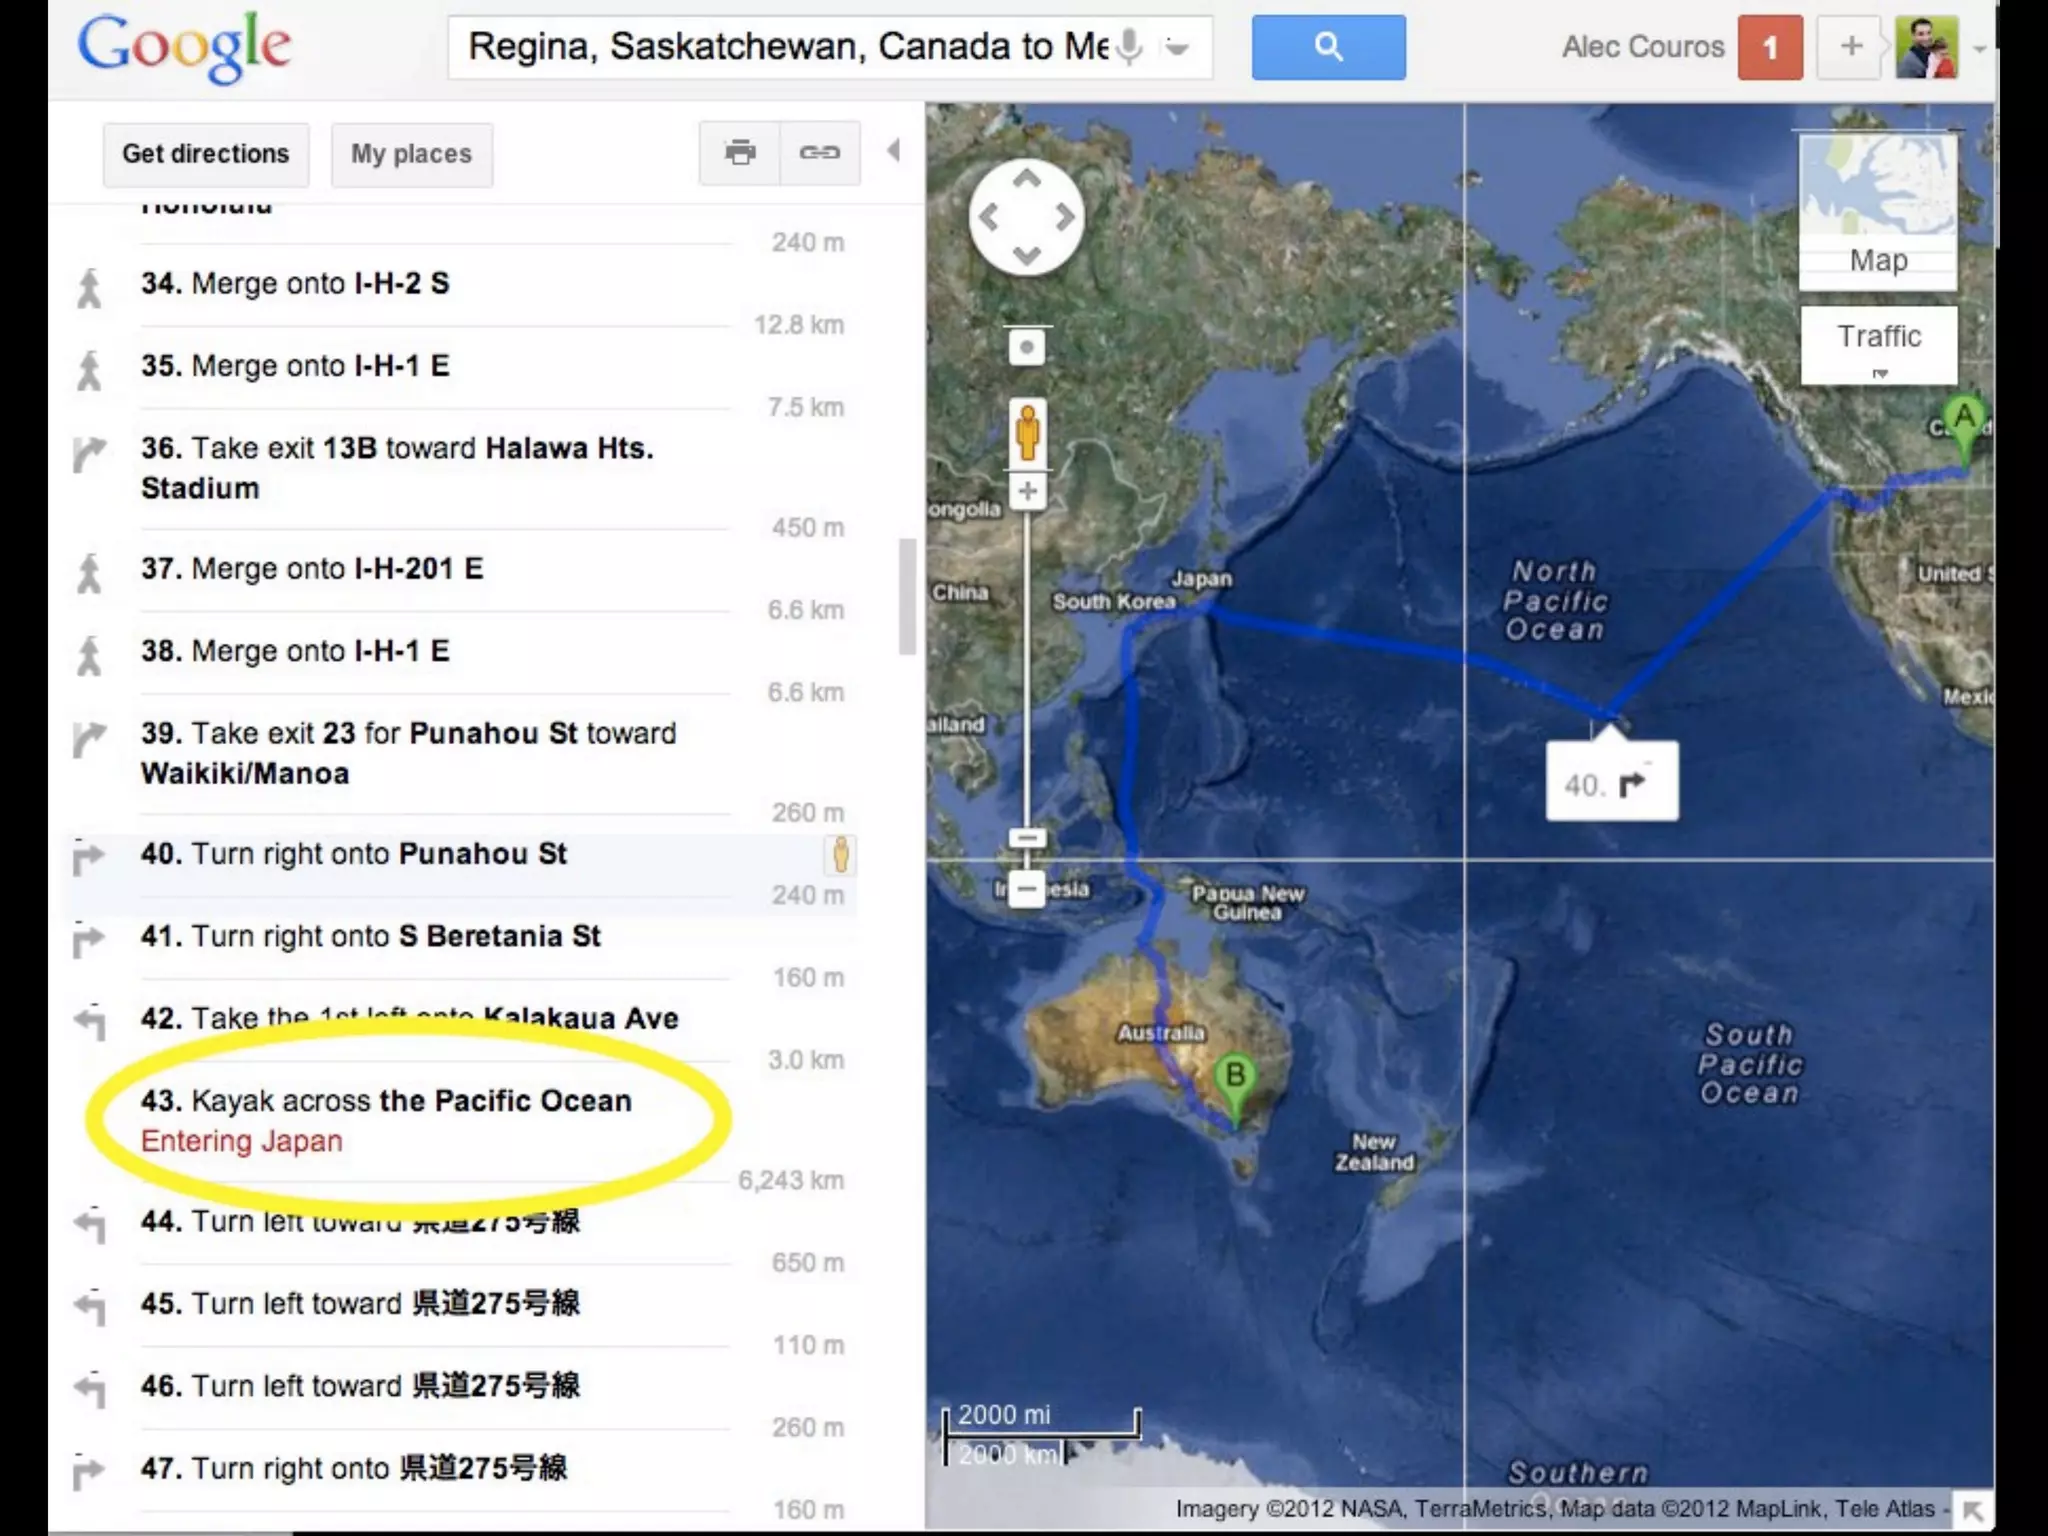Toggle the Traffic layer

click(x=1878, y=337)
